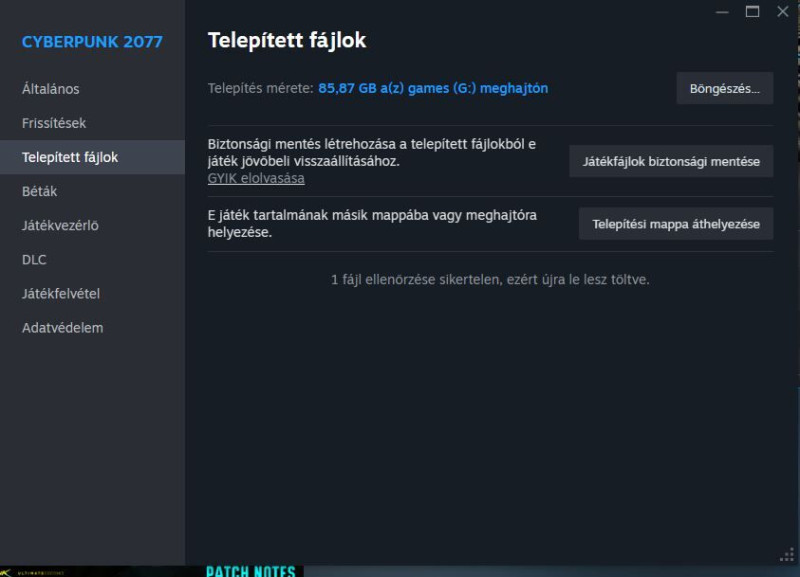Screen dimensions: 800x577
Task: Switch to the Adatvédelem tab
Action: pyautogui.click(x=63, y=327)
